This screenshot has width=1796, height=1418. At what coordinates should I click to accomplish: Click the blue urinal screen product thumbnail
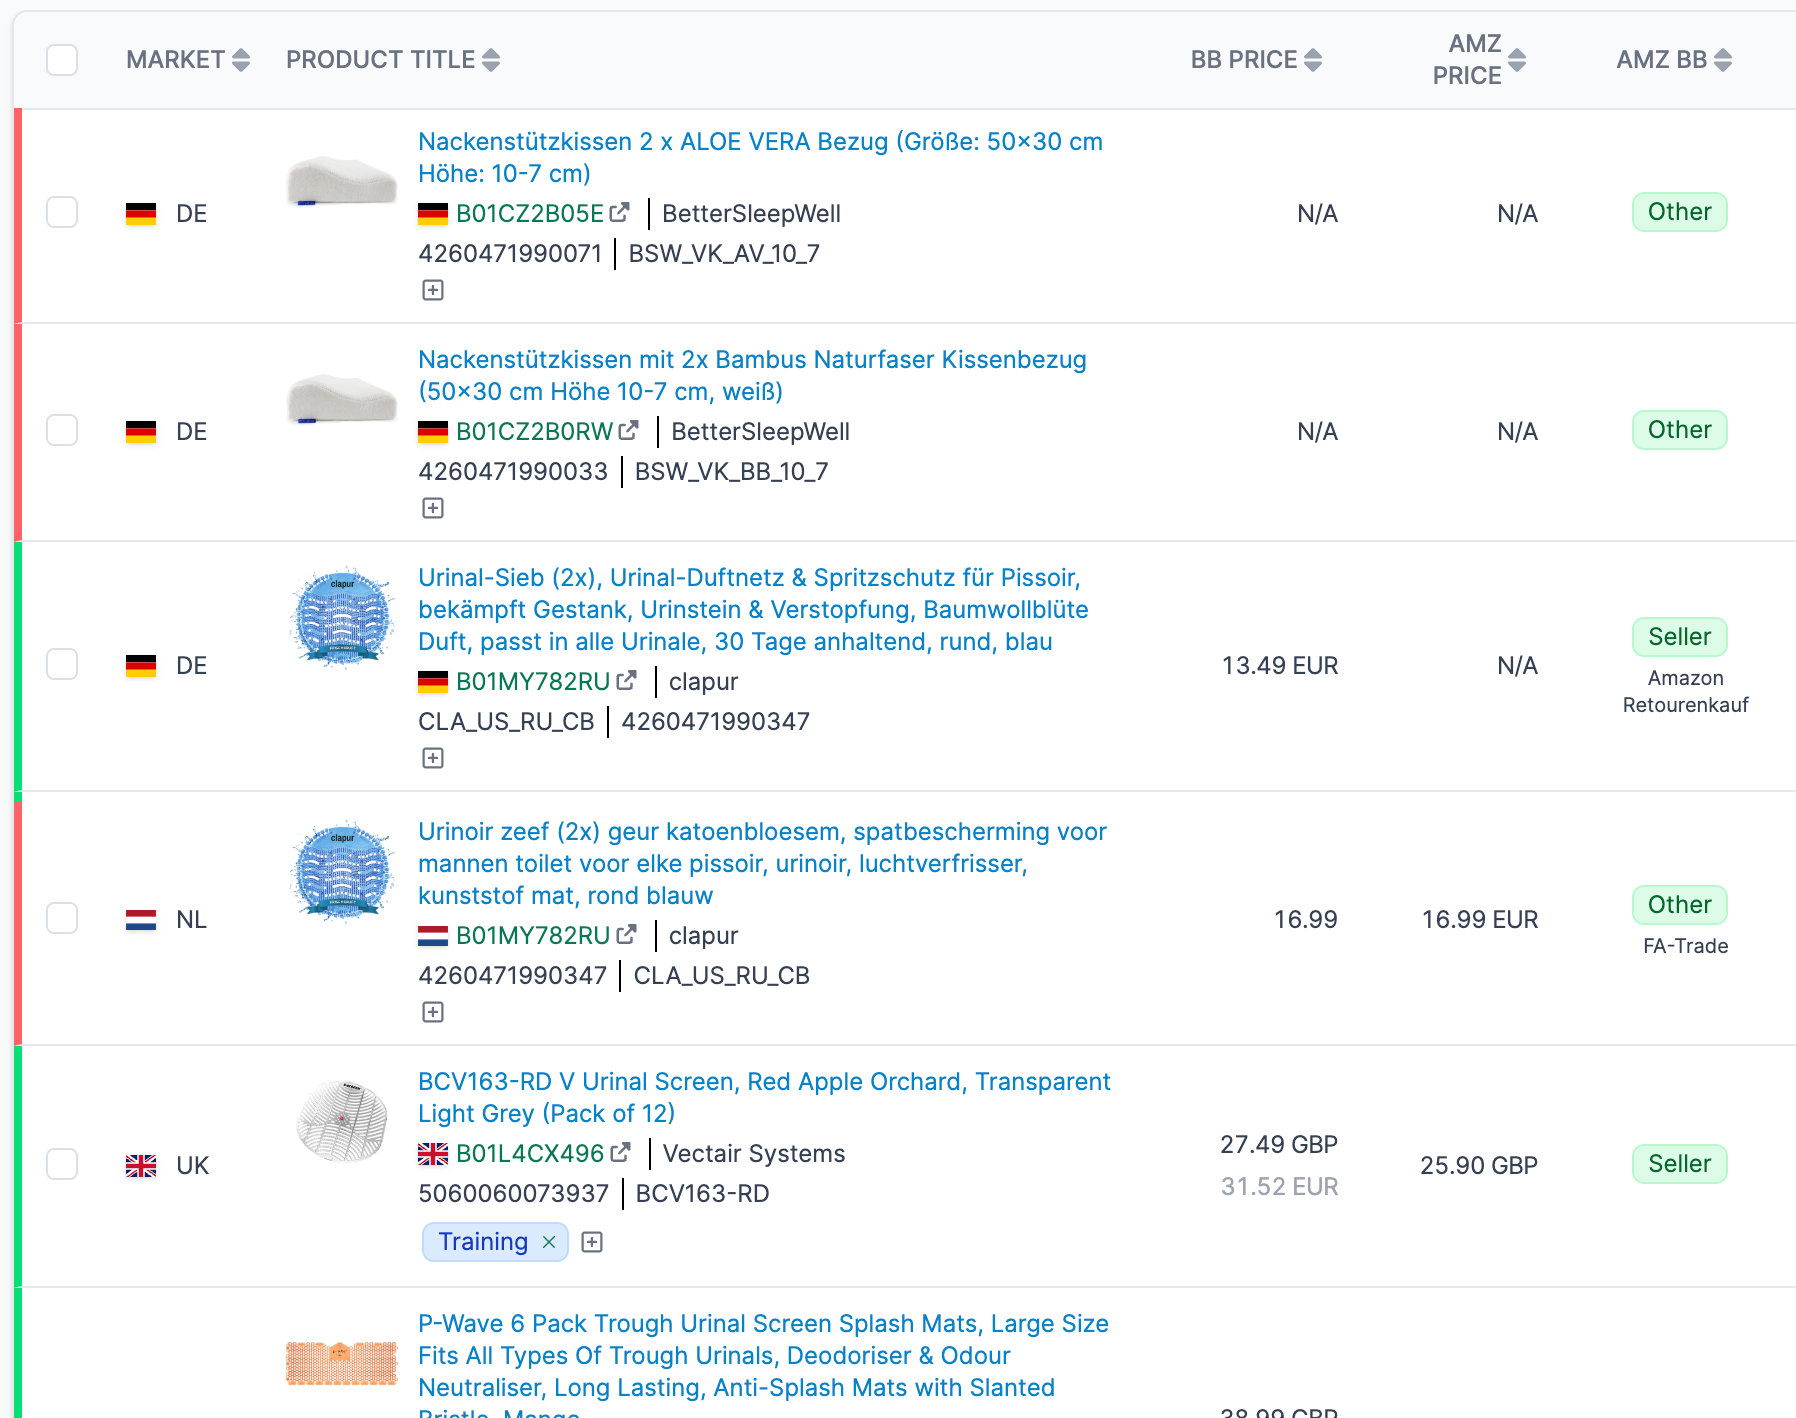click(341, 617)
